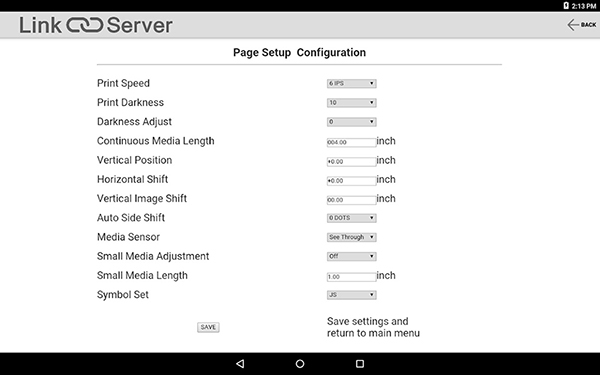Open the Auto Side Shift dropdown

click(351, 218)
